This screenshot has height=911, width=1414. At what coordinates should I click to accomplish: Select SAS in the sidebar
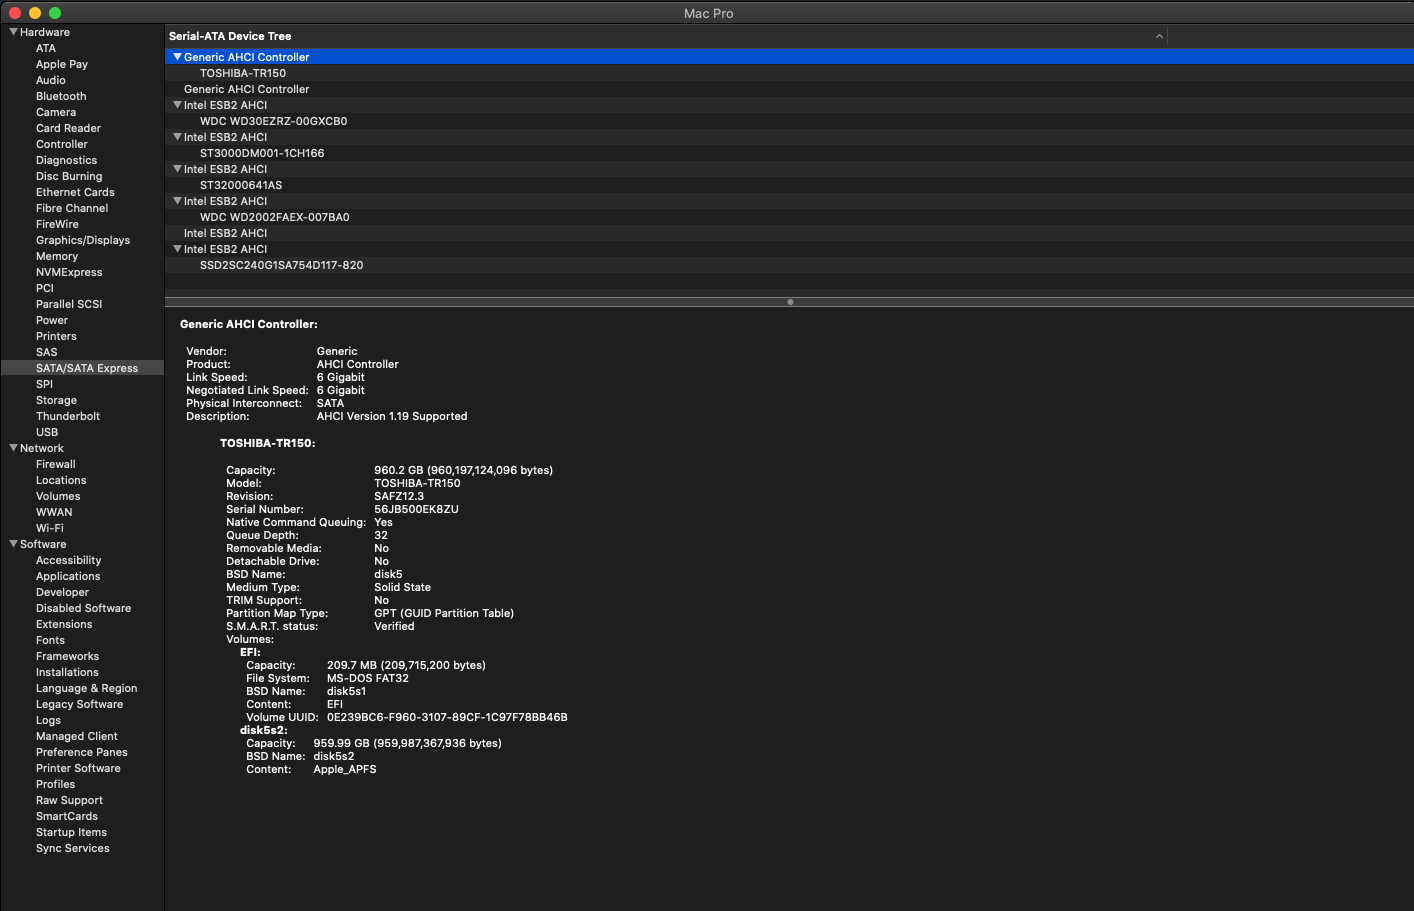click(47, 352)
